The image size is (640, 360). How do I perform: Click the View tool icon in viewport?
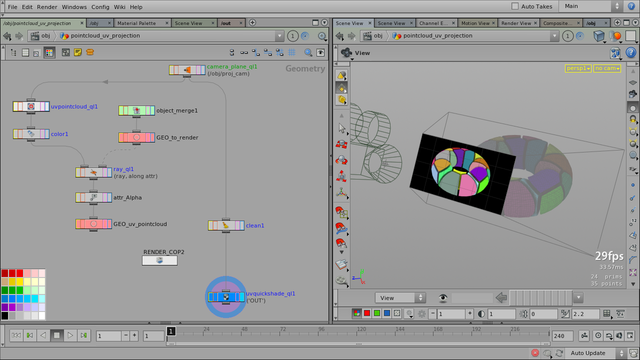point(347,53)
